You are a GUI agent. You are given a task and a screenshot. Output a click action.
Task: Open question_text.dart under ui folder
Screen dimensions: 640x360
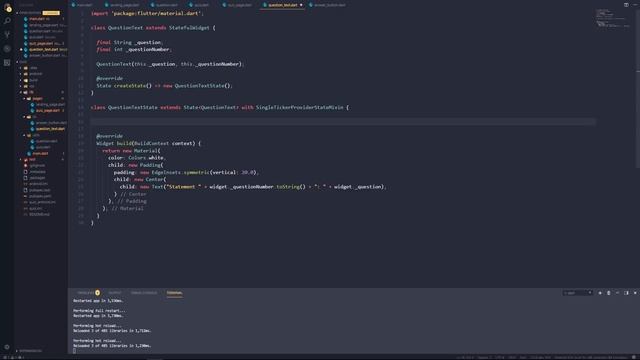point(50,129)
